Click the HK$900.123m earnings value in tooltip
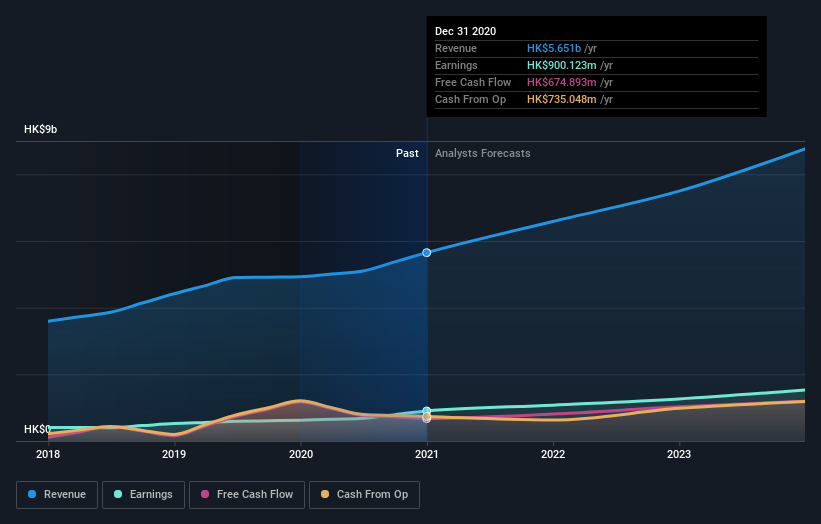Viewport: 821px width, 524px height. (x=562, y=65)
